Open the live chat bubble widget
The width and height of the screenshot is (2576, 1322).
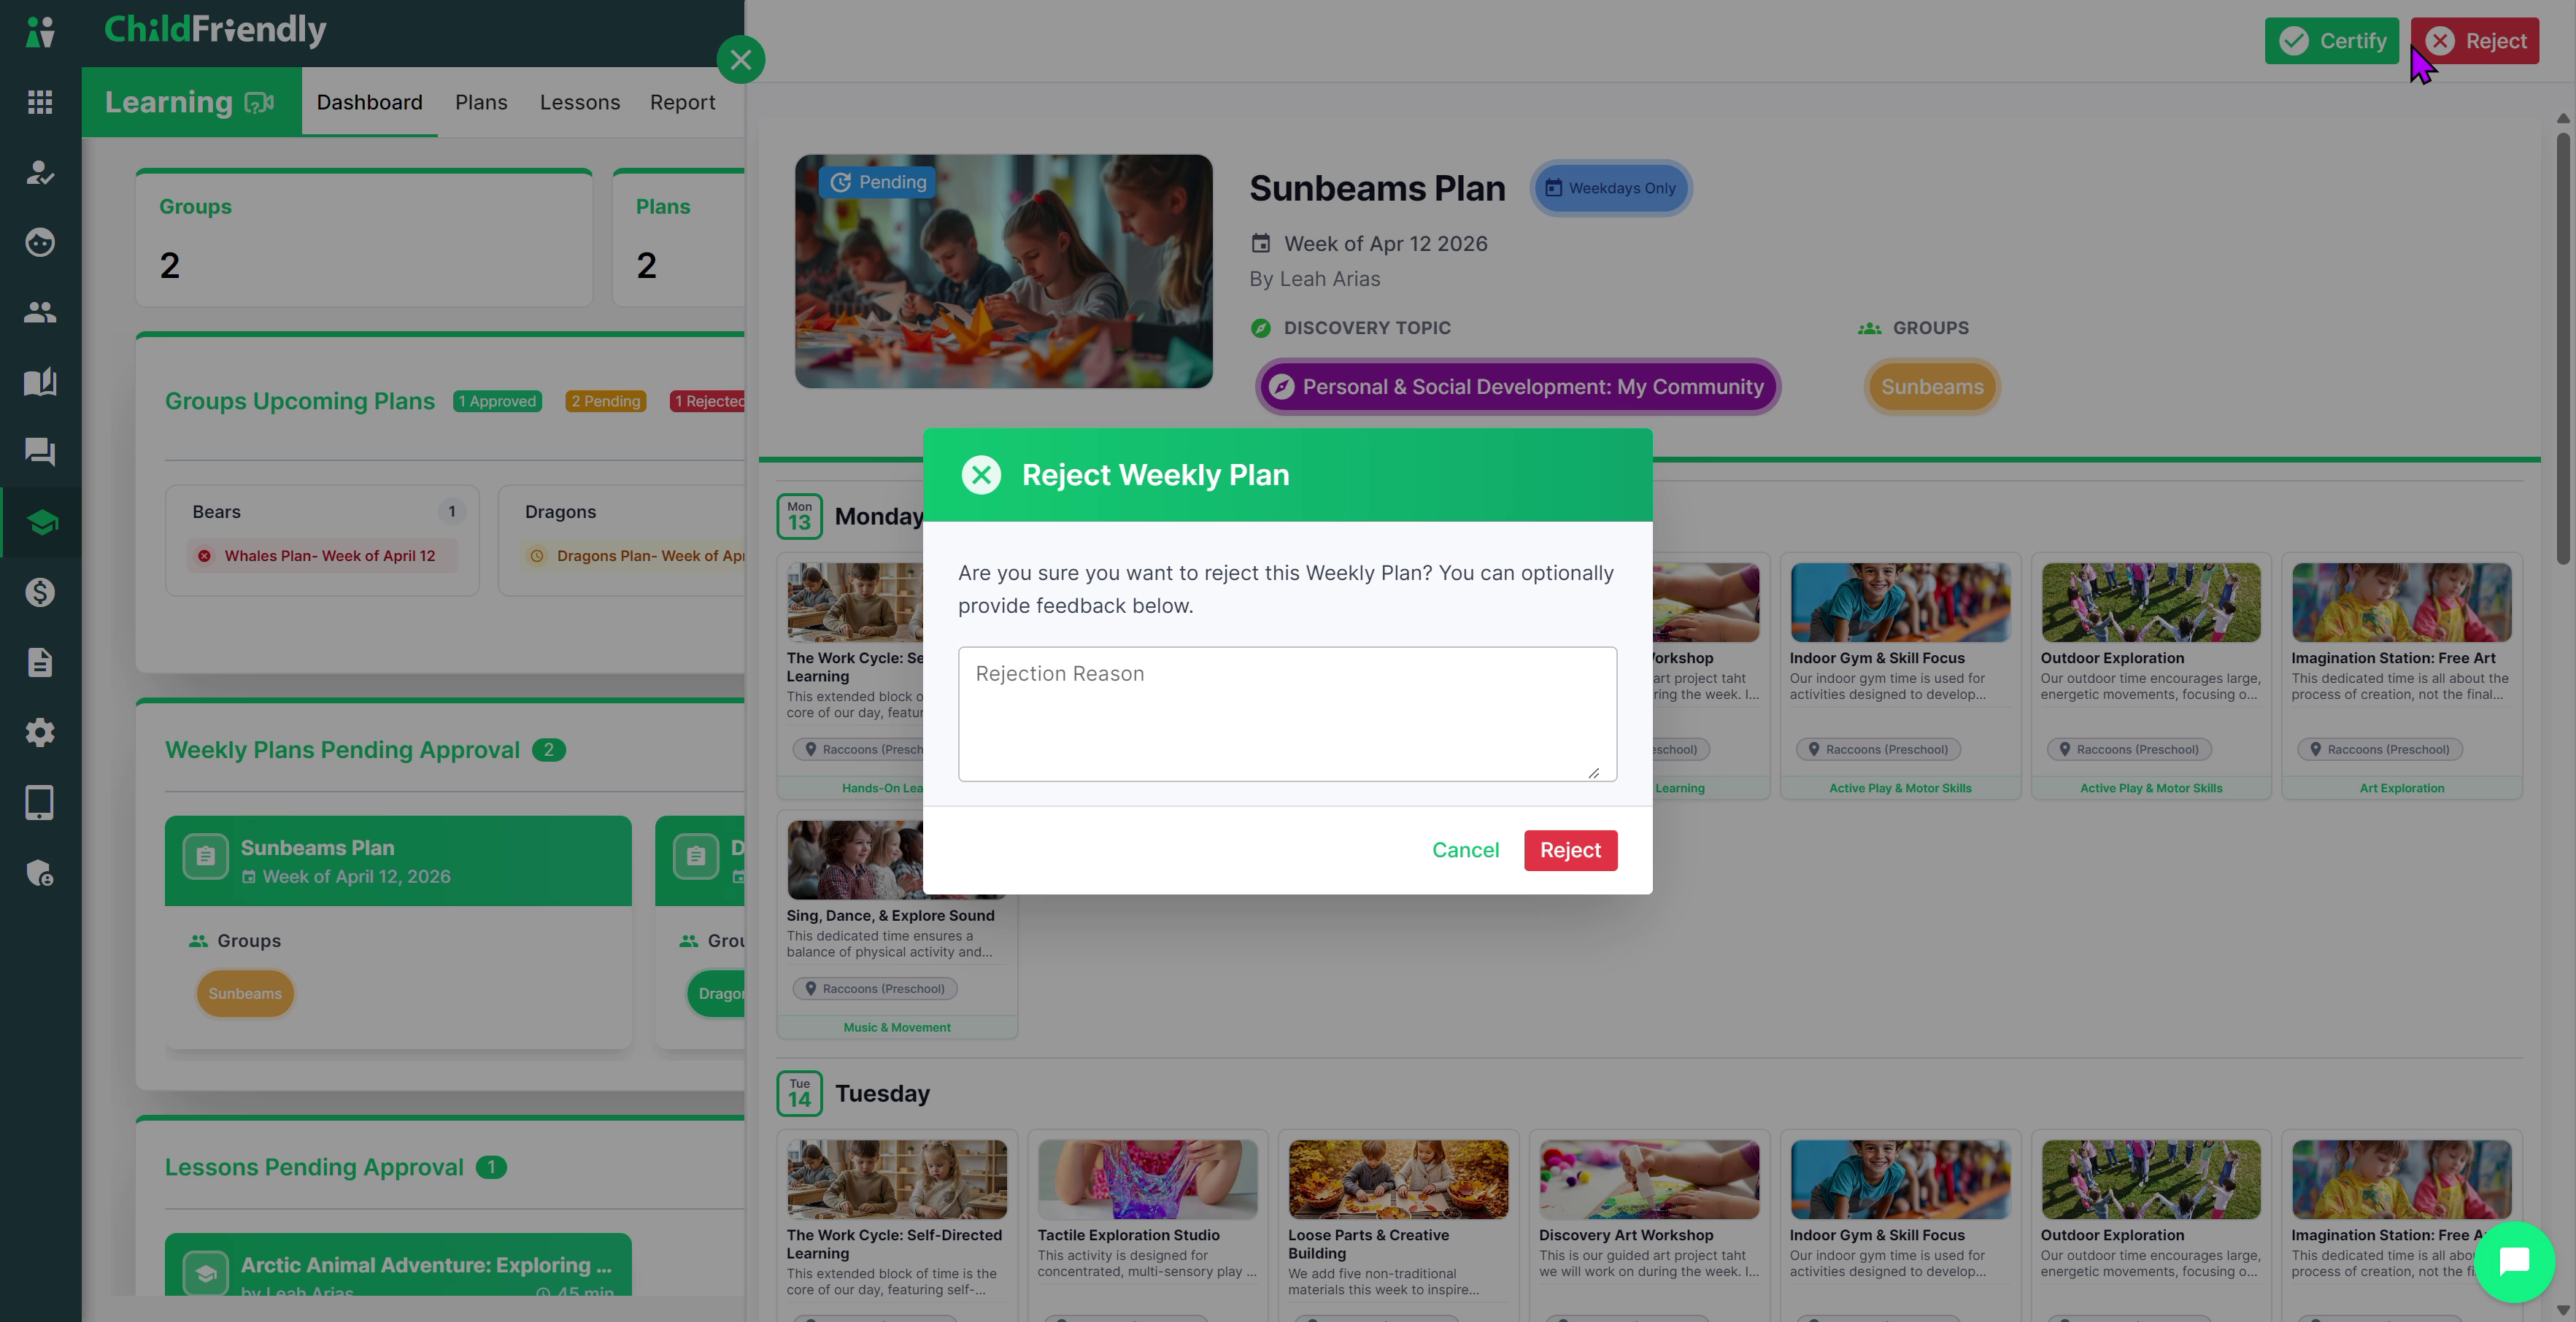pos(2514,1262)
